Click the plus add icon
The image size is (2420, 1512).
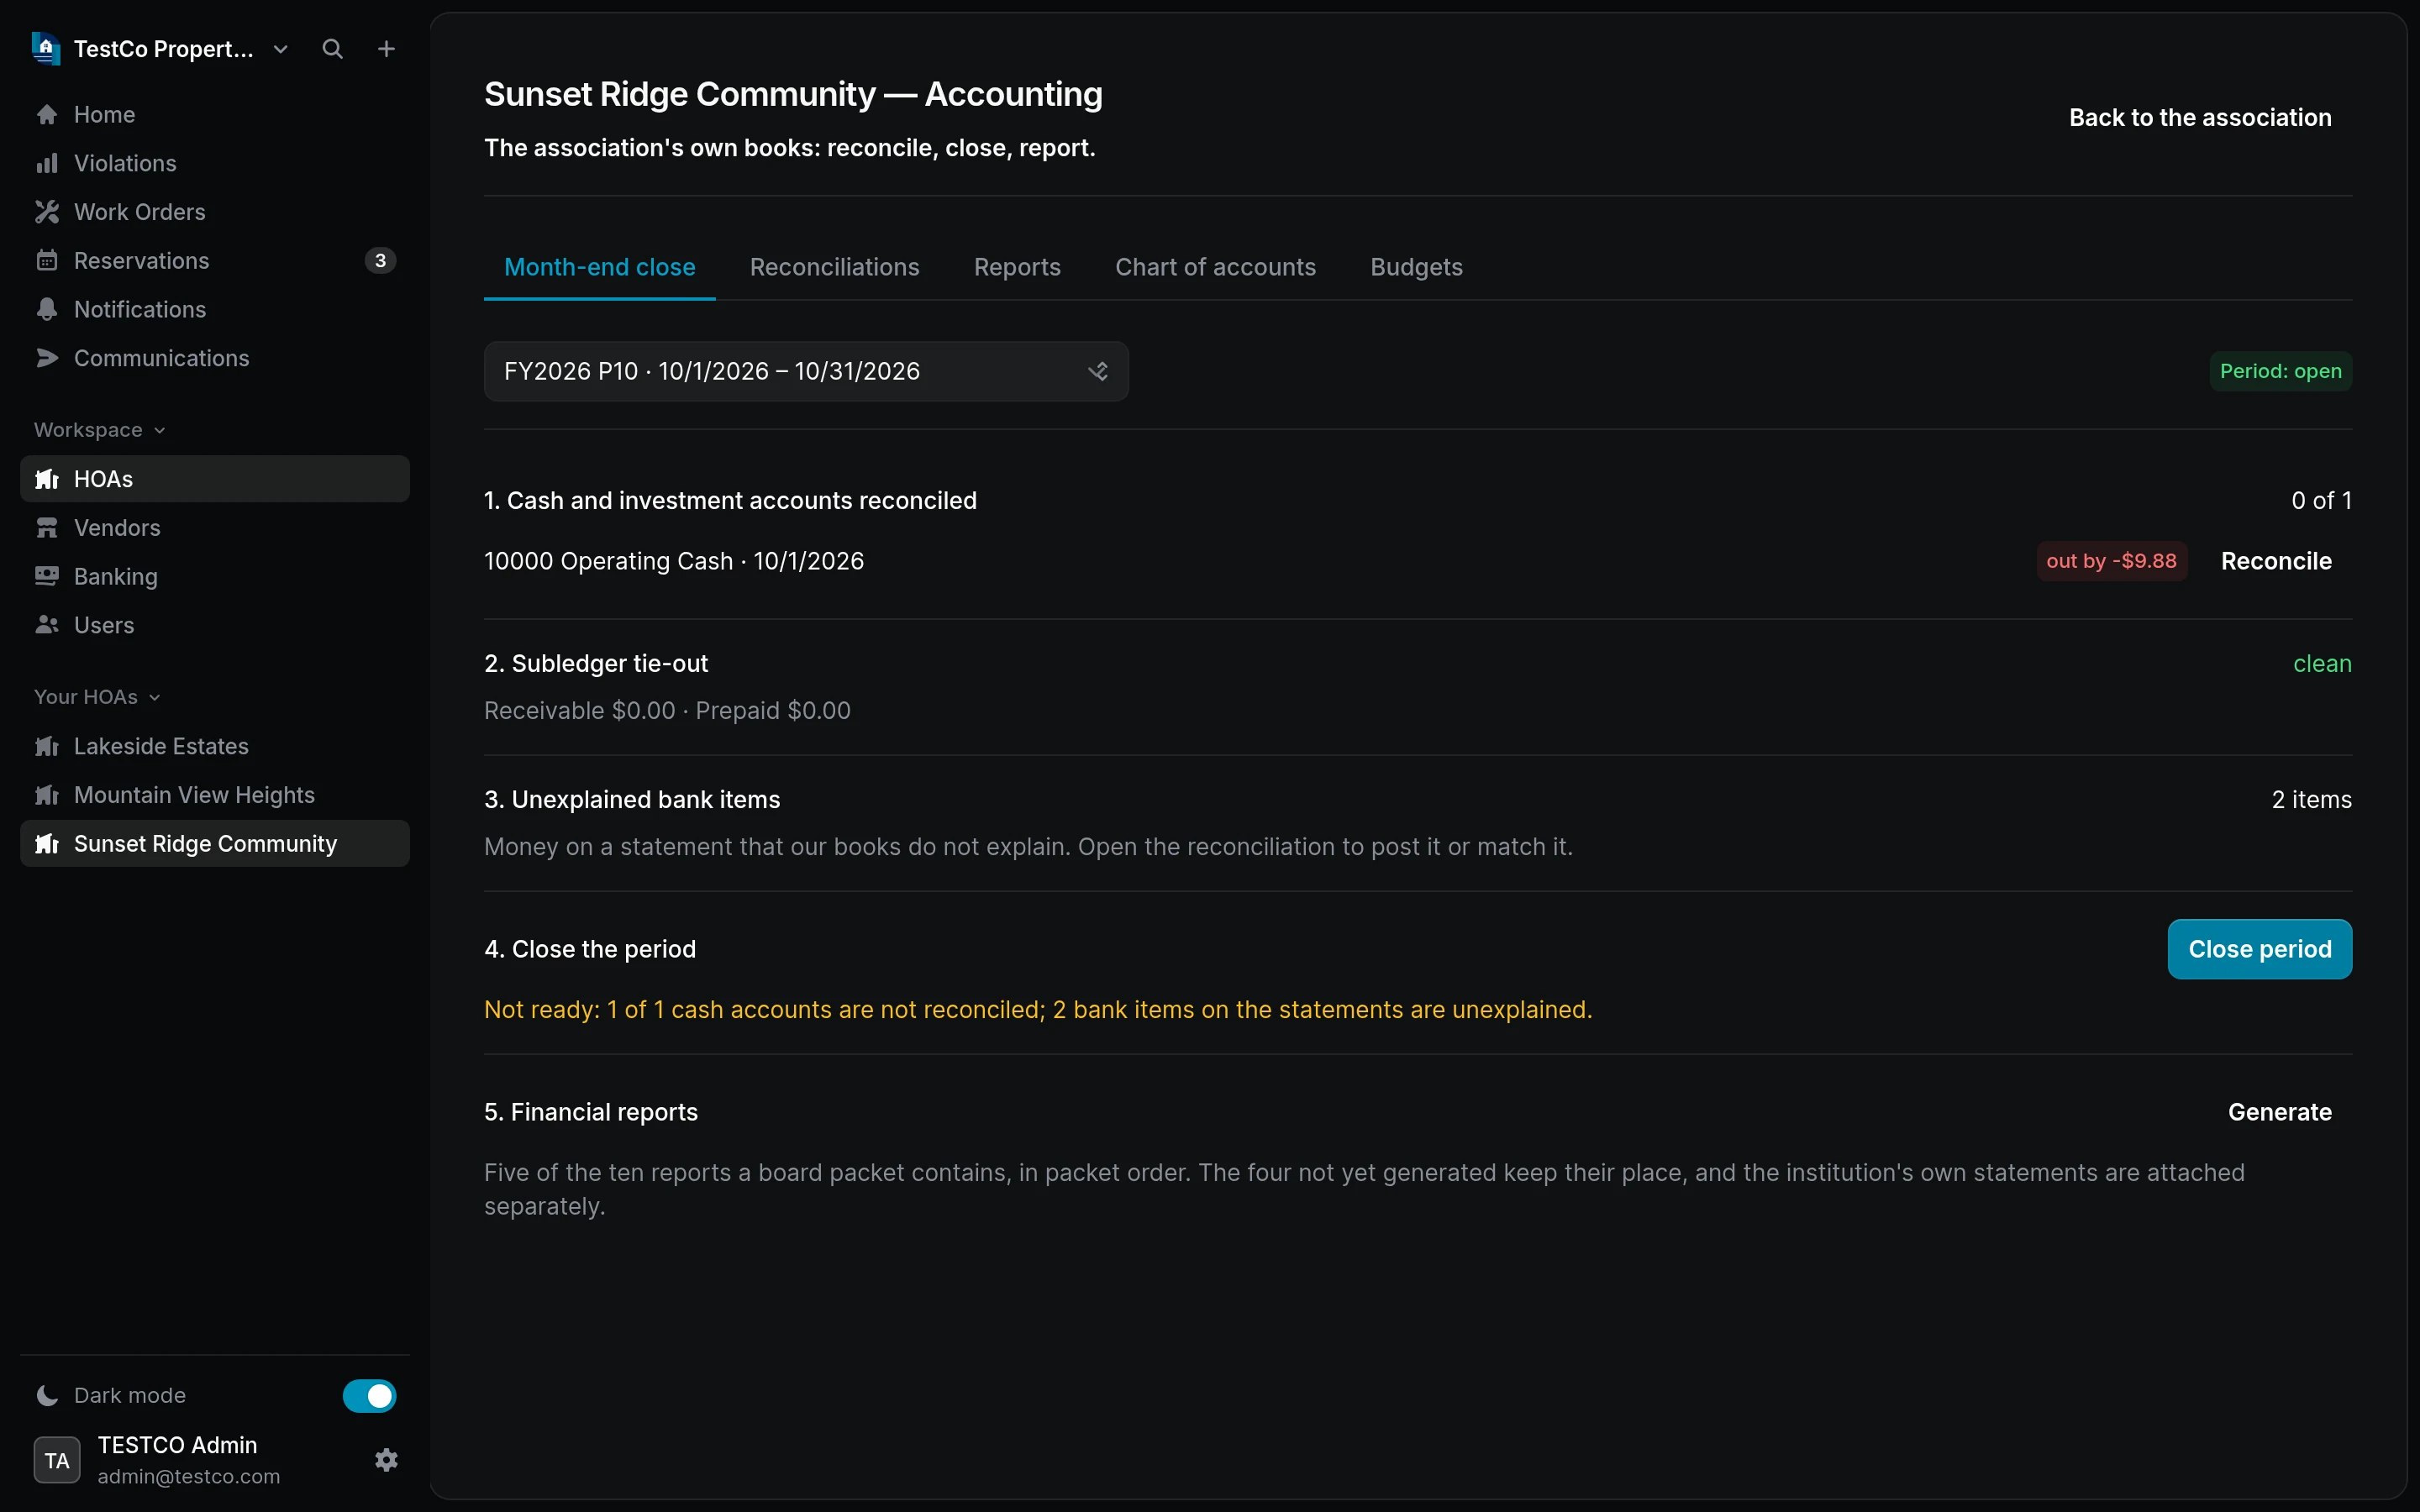coord(386,49)
